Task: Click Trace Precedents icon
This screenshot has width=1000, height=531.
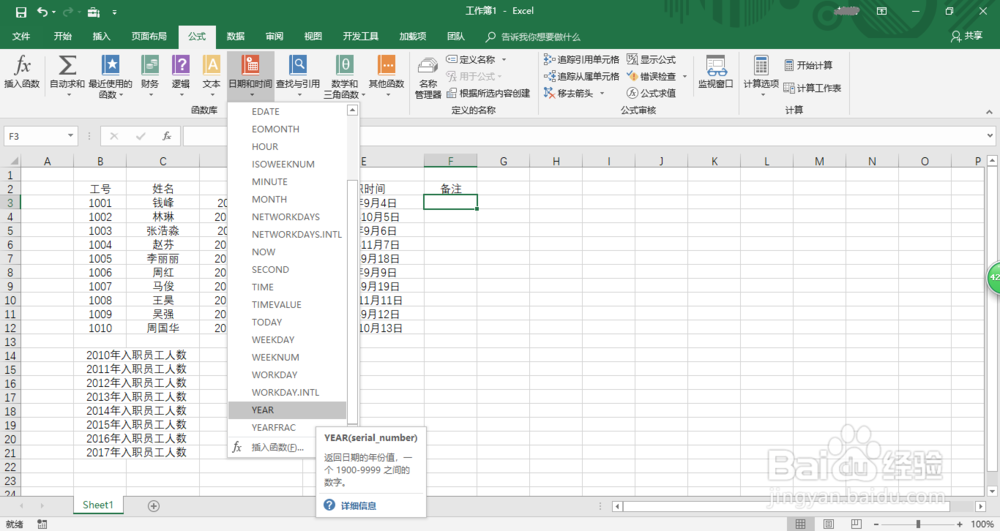Action: point(549,59)
